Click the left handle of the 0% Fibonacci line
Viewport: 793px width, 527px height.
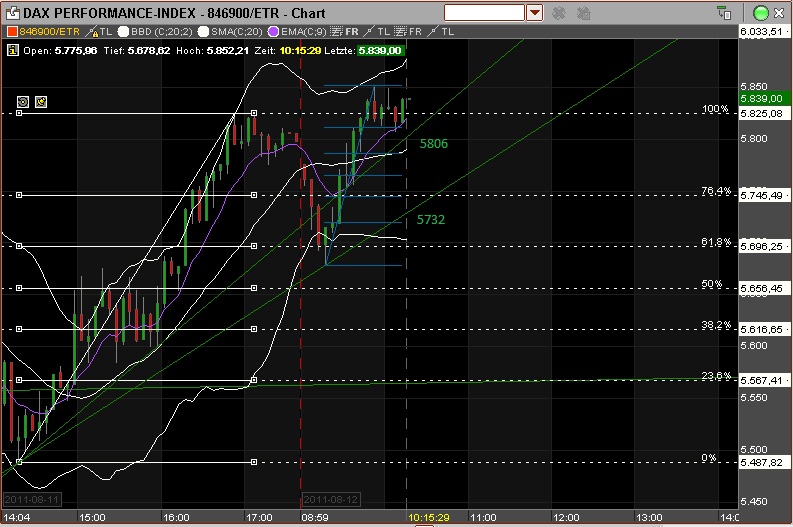(19, 462)
